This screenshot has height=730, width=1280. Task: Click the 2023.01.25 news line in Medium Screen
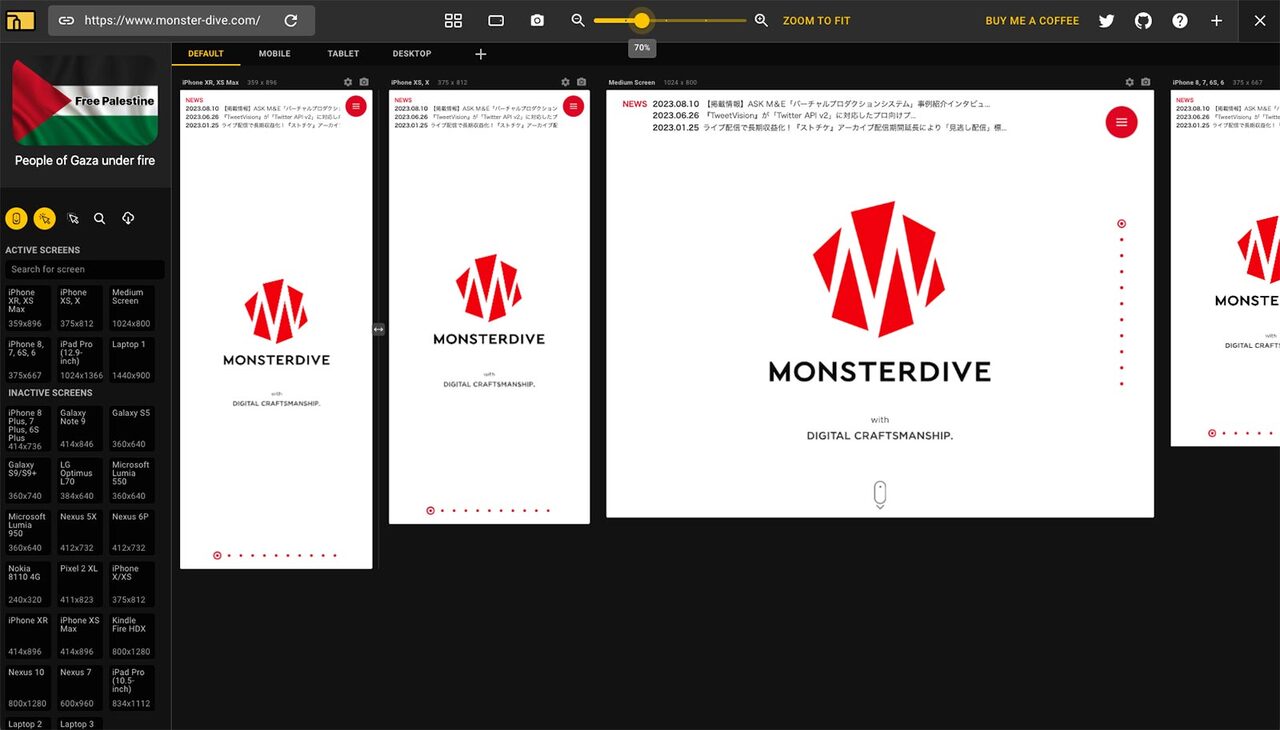point(829,128)
